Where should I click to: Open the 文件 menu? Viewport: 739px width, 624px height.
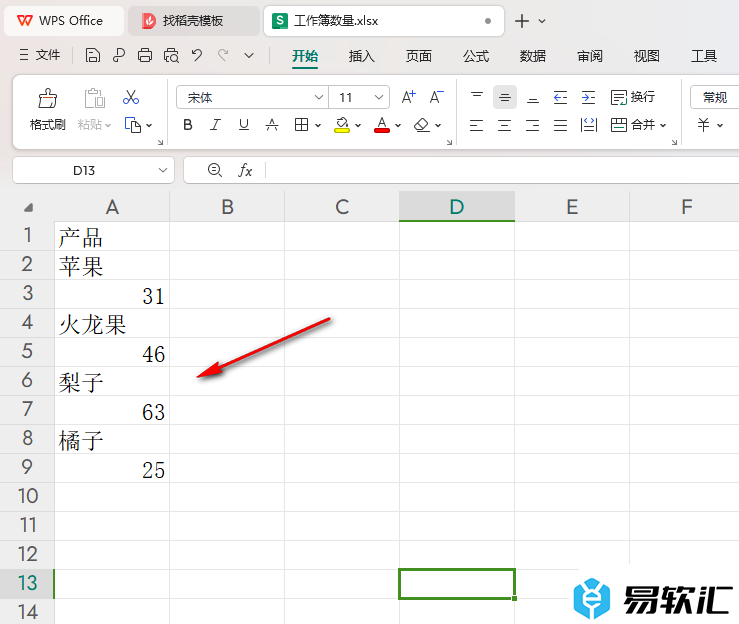(40, 56)
